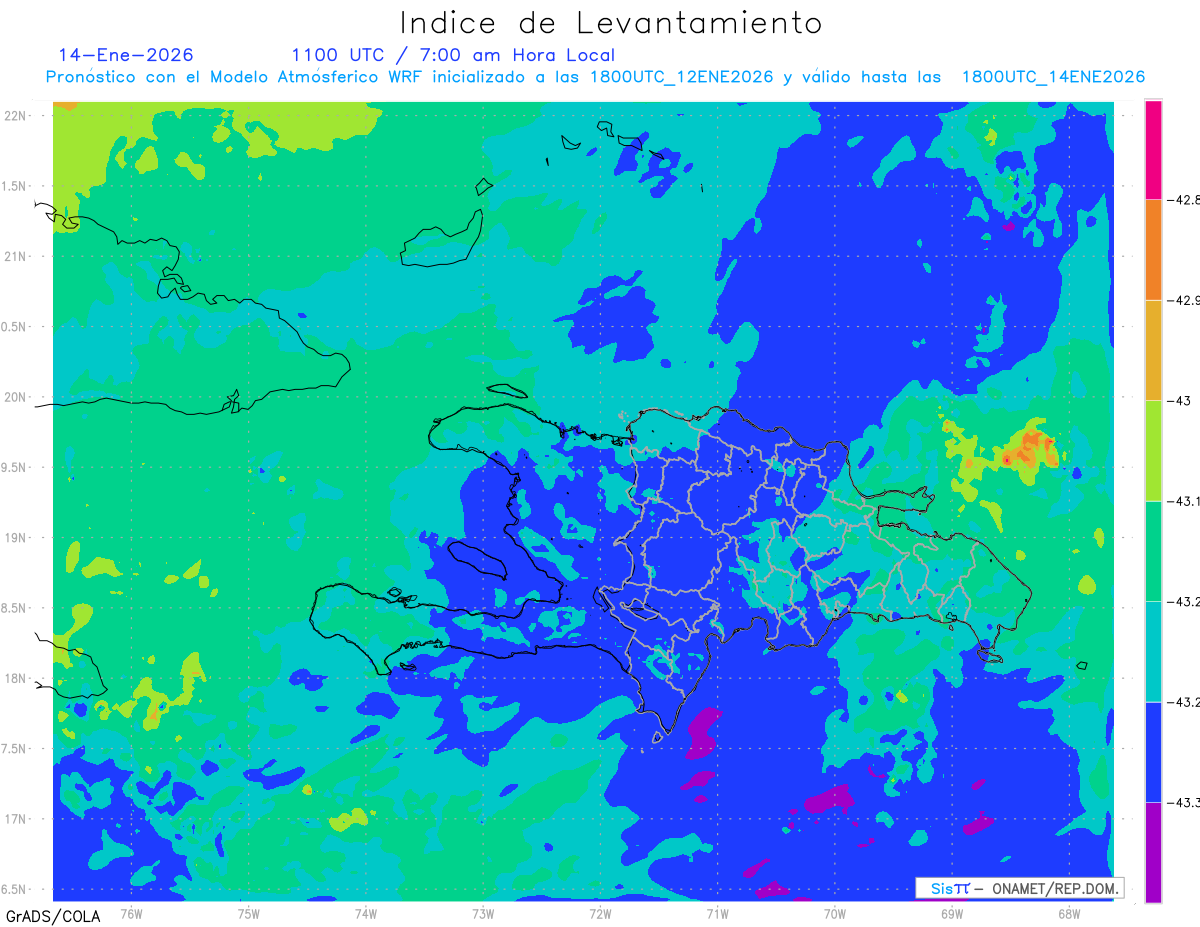The width and height of the screenshot is (1200, 927).
Task: Click the '-42.8' legend value
Action: (x=1184, y=200)
